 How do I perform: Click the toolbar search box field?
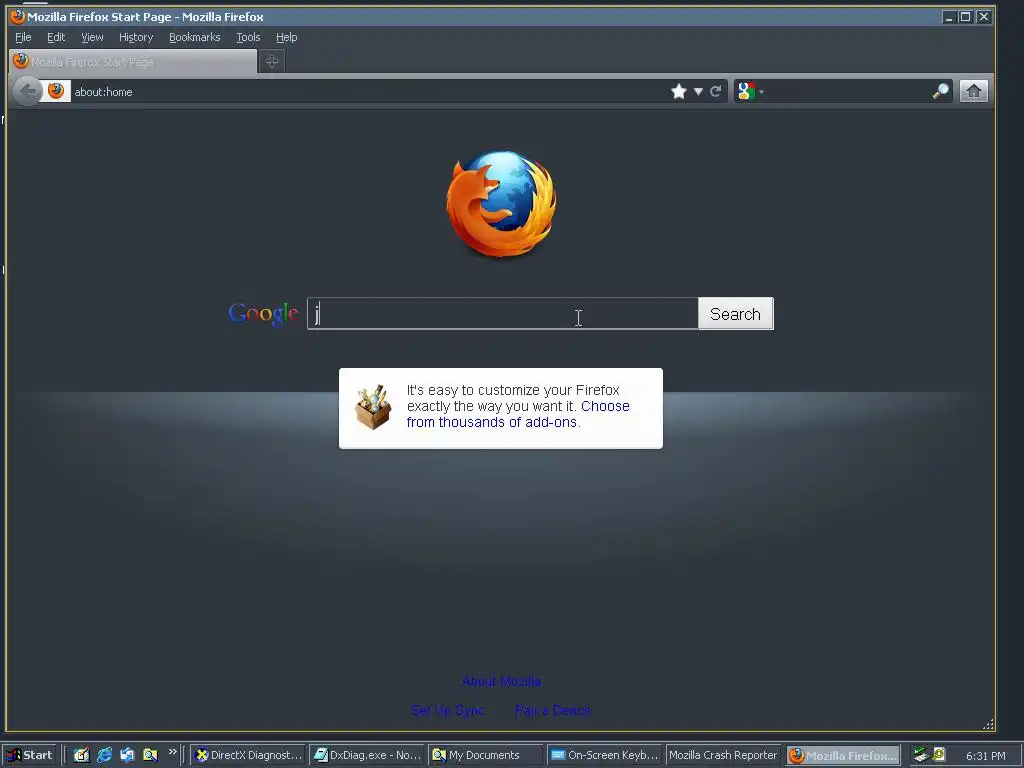[848, 91]
